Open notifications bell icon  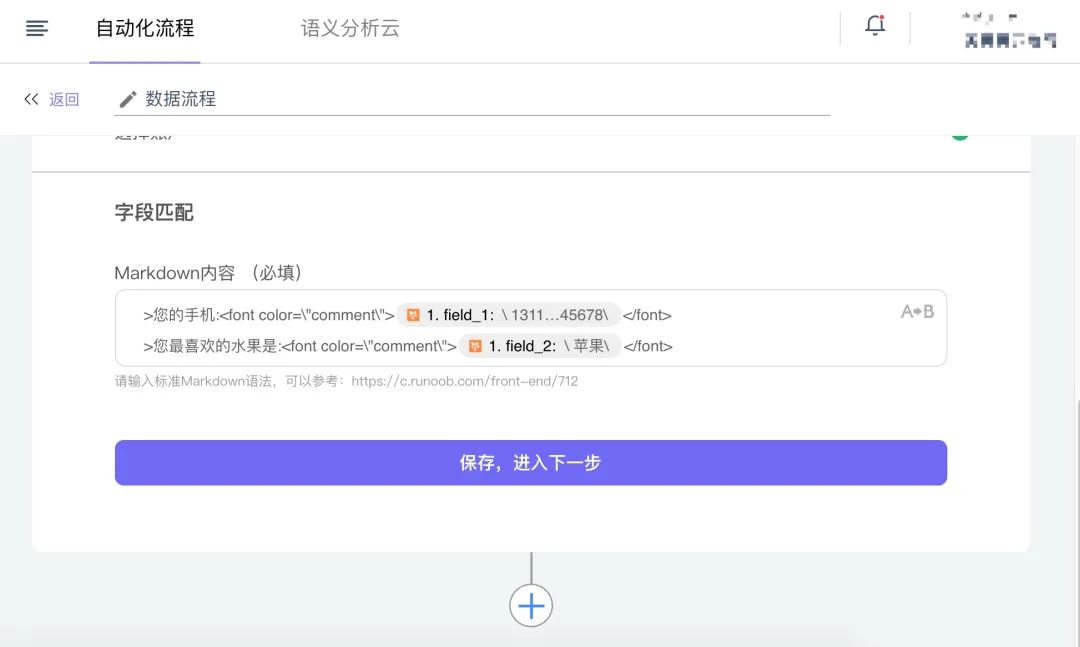coord(875,26)
